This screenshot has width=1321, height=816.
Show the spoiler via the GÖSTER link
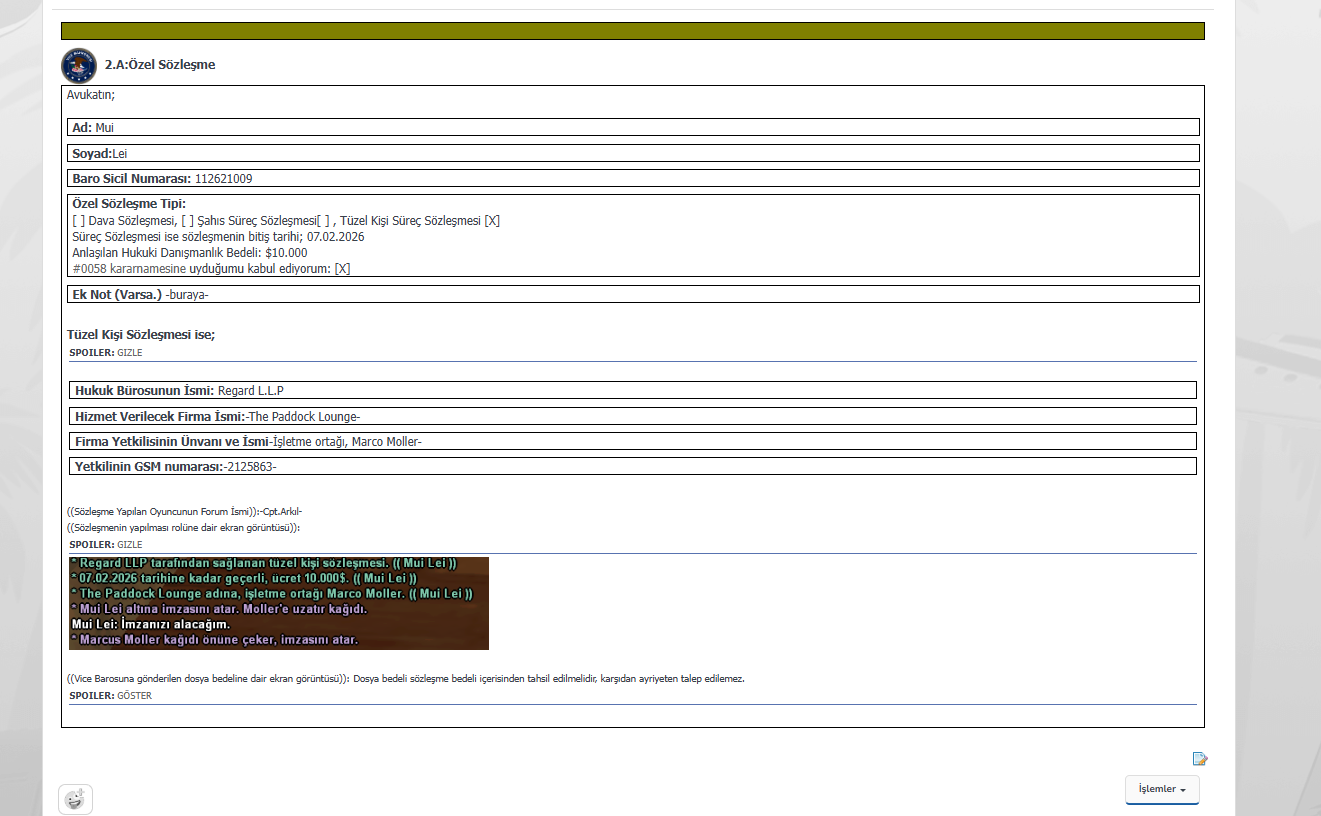click(x=135, y=696)
